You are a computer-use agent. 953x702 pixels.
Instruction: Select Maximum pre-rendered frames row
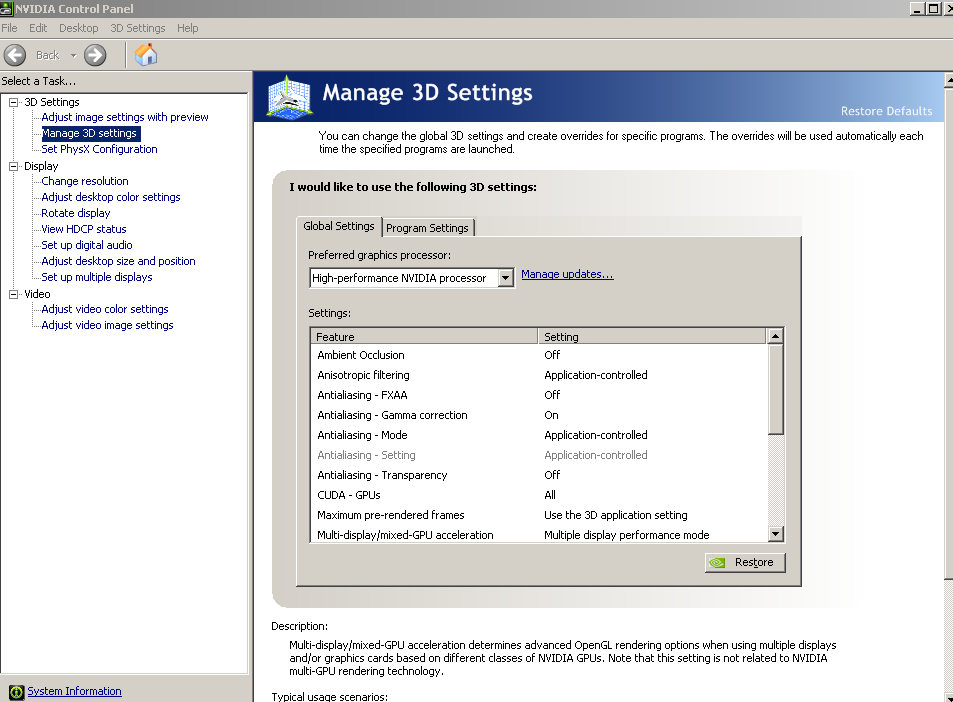pos(538,515)
